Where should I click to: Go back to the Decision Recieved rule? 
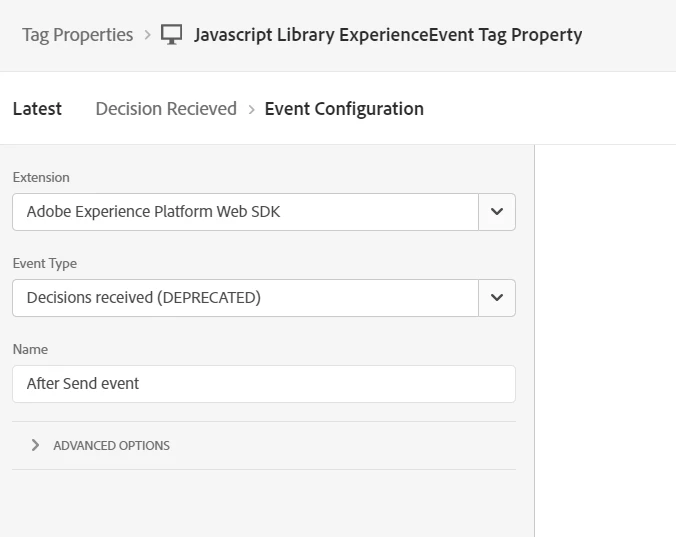pos(166,109)
